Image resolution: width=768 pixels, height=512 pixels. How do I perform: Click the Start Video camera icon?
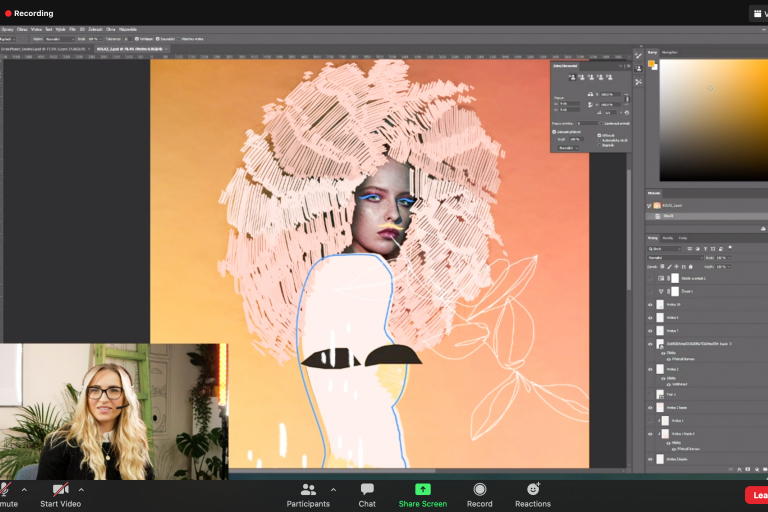tap(60, 489)
